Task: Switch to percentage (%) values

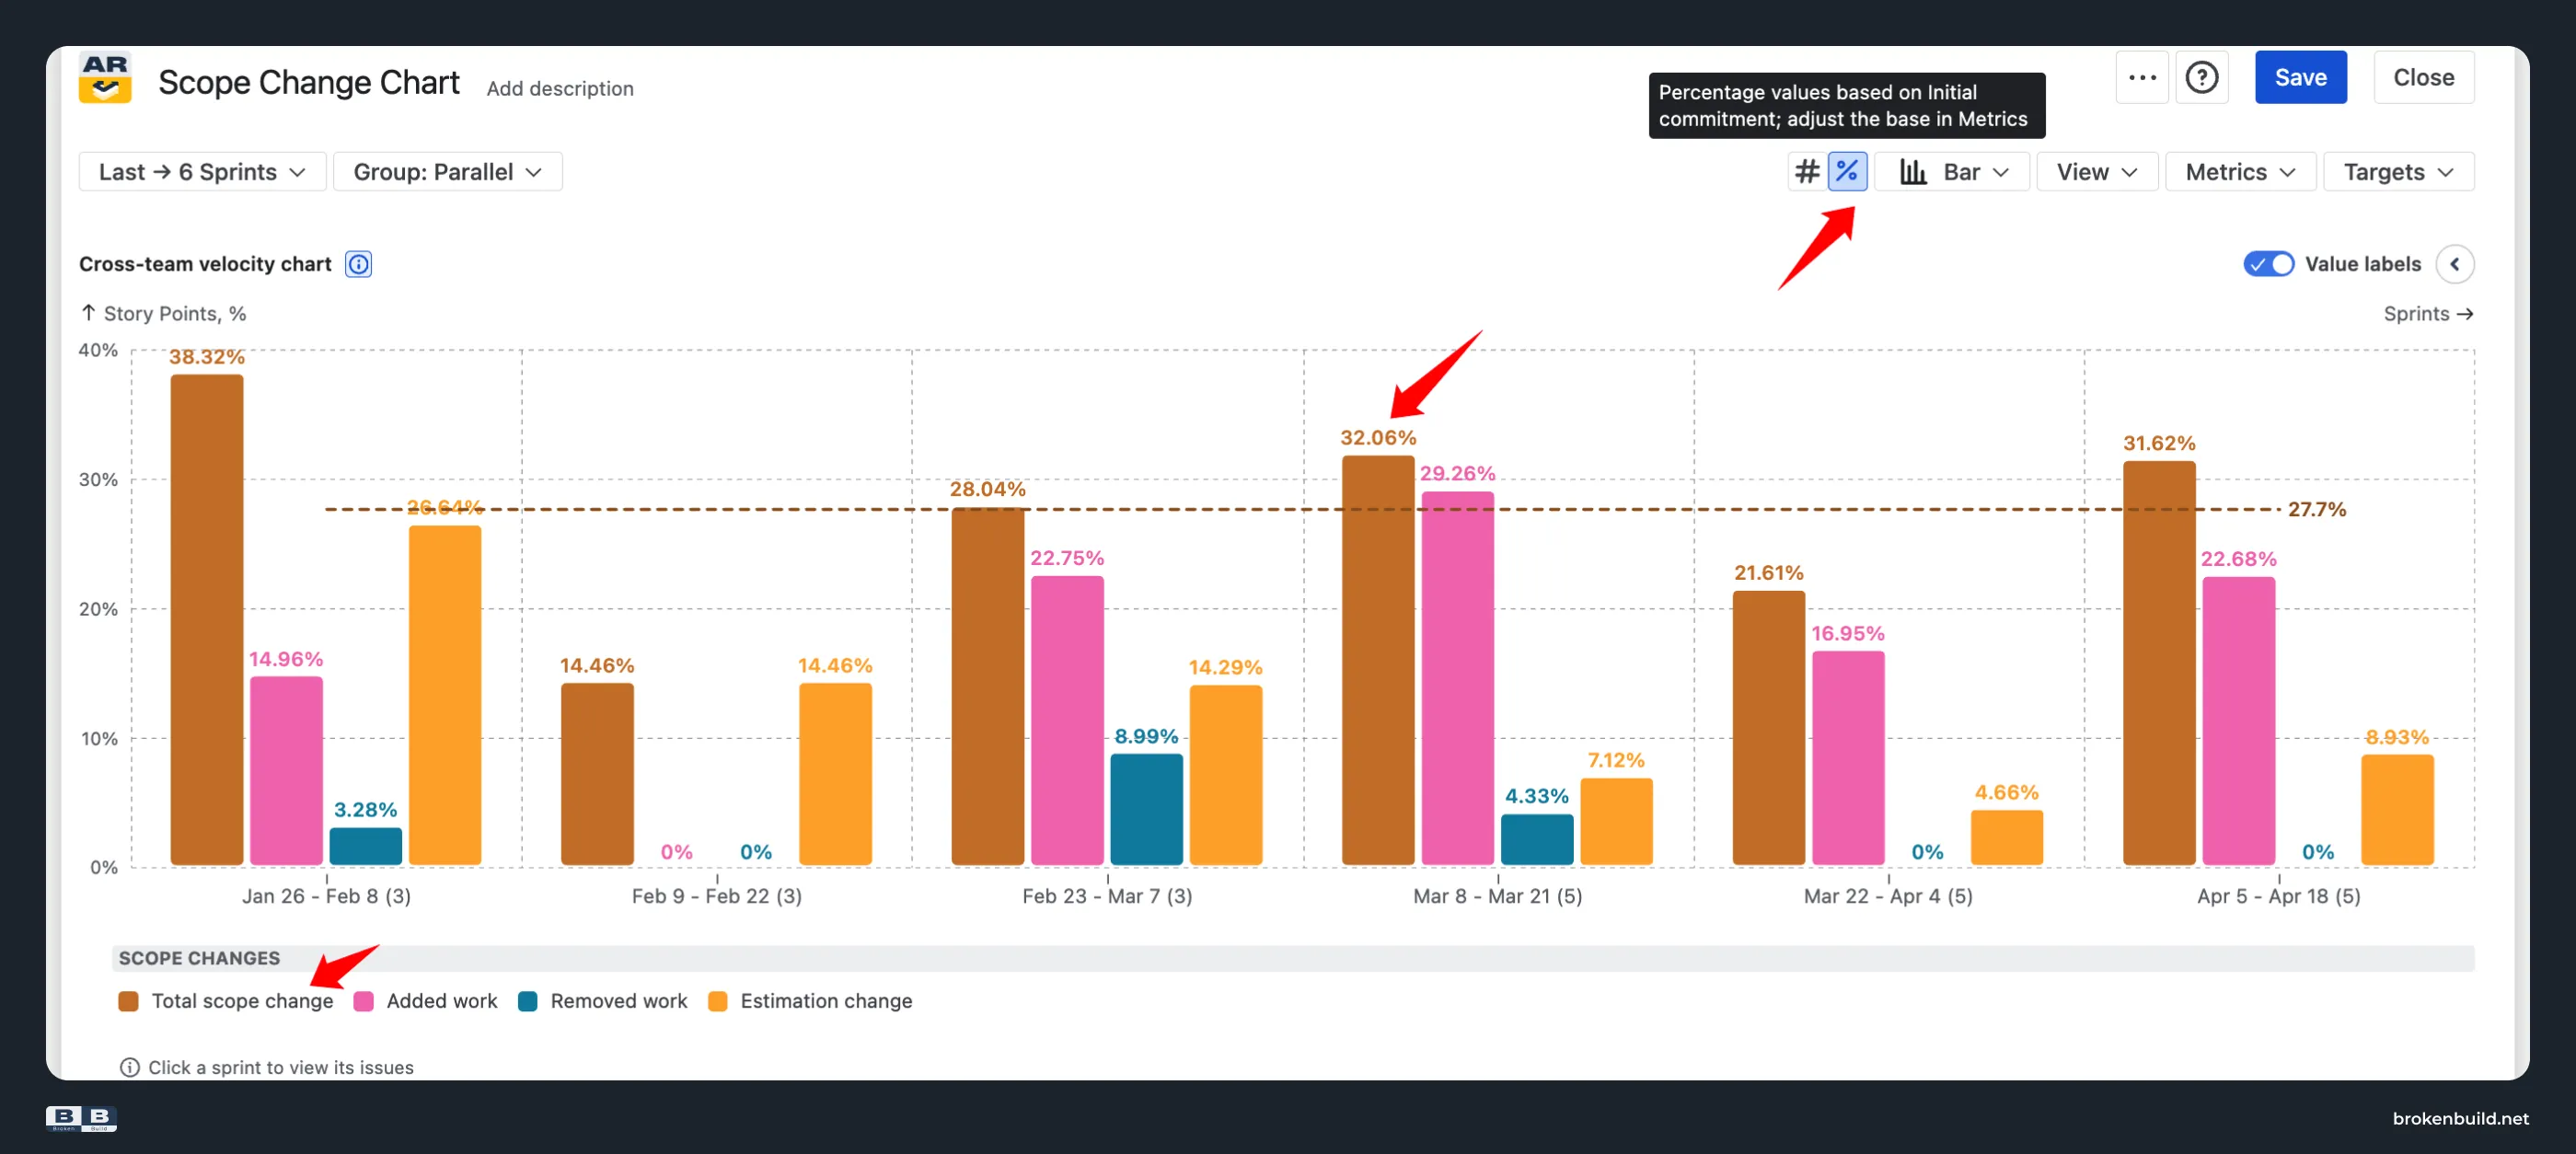Action: tap(1847, 172)
